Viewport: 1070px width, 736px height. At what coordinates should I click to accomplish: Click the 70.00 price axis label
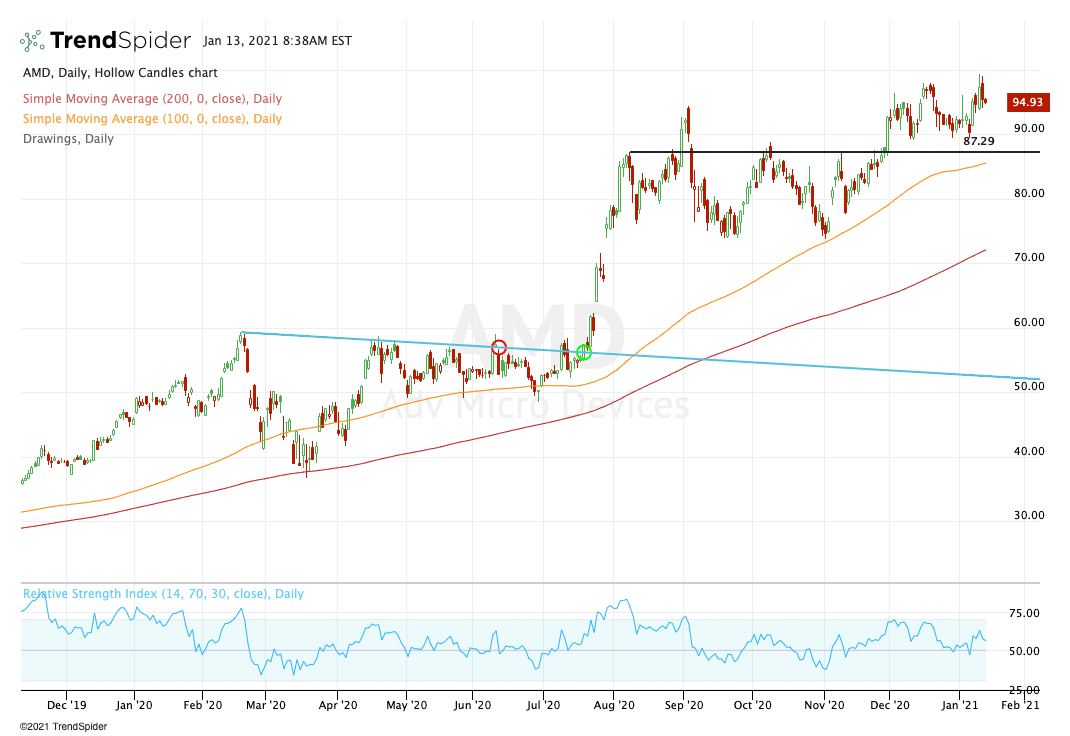[1029, 257]
